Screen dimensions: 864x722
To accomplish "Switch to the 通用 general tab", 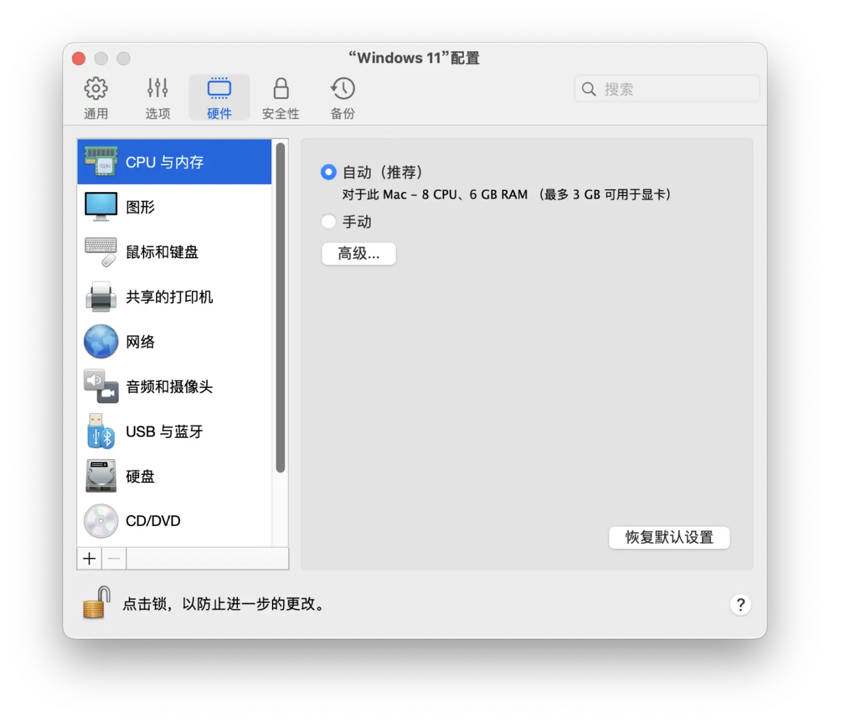I will coord(96,98).
